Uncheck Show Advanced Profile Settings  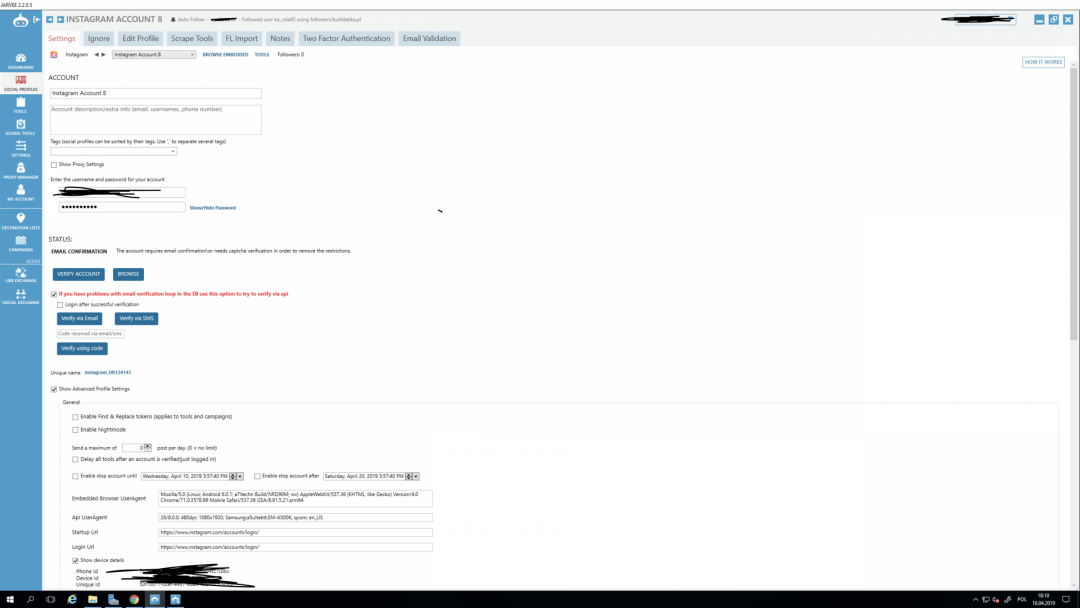click(54, 389)
